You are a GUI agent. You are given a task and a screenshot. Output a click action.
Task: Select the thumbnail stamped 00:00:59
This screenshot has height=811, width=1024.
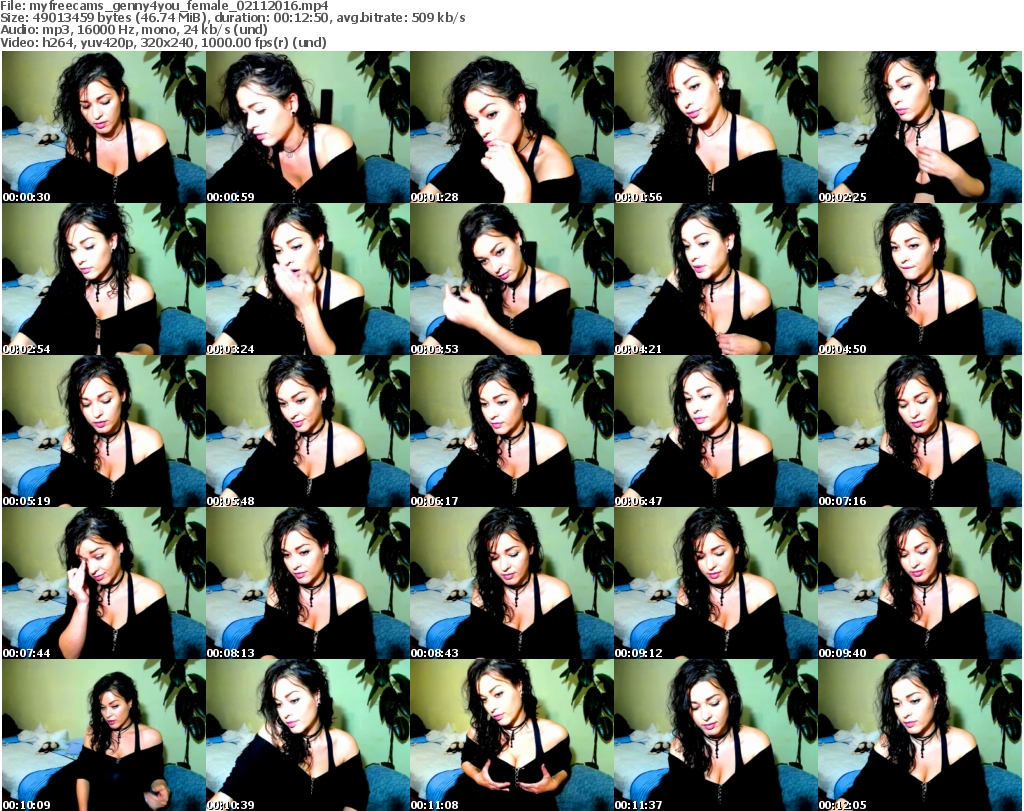308,127
